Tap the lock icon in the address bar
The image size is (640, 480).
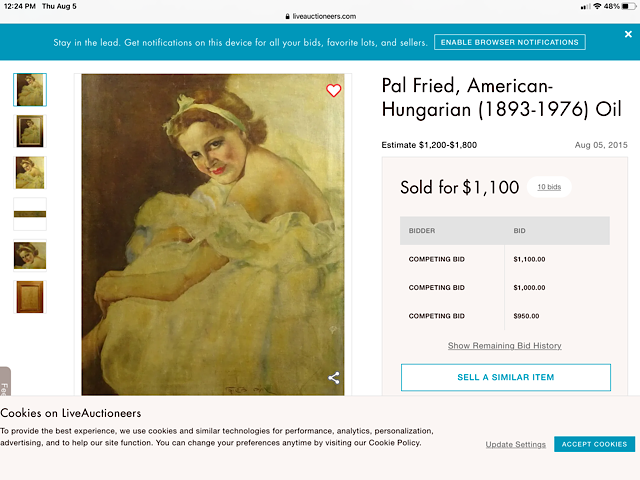coord(288,16)
